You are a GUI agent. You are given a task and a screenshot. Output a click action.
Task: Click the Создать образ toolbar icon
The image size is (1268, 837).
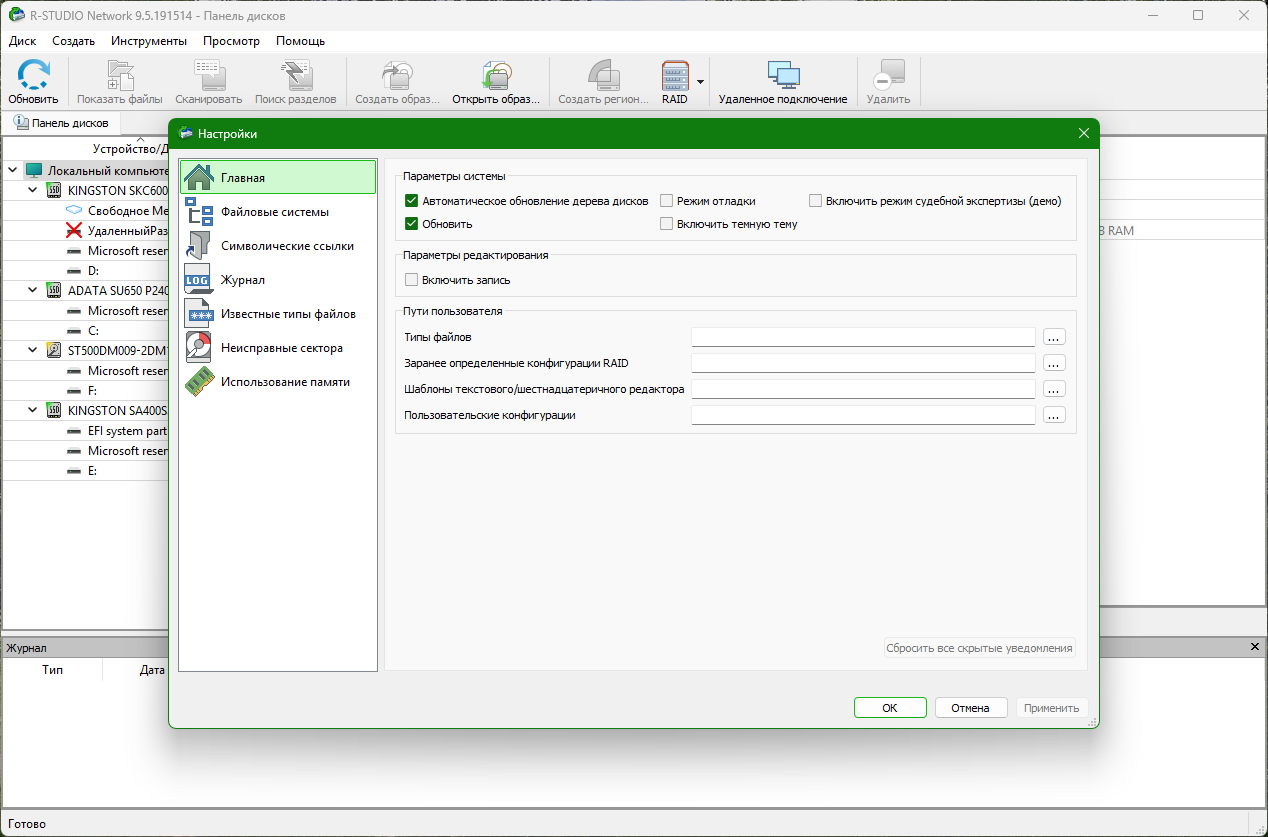point(397,75)
